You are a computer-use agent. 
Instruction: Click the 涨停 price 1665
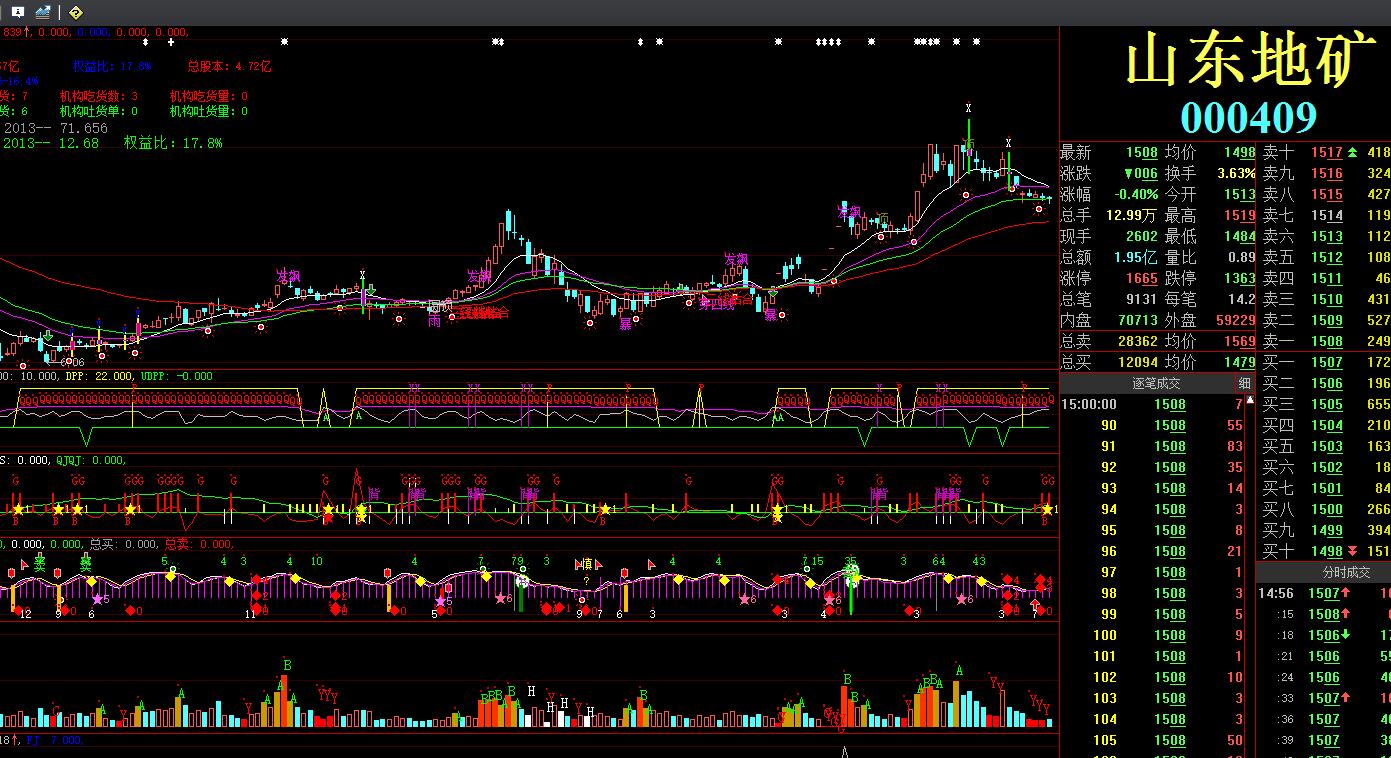[1142, 279]
